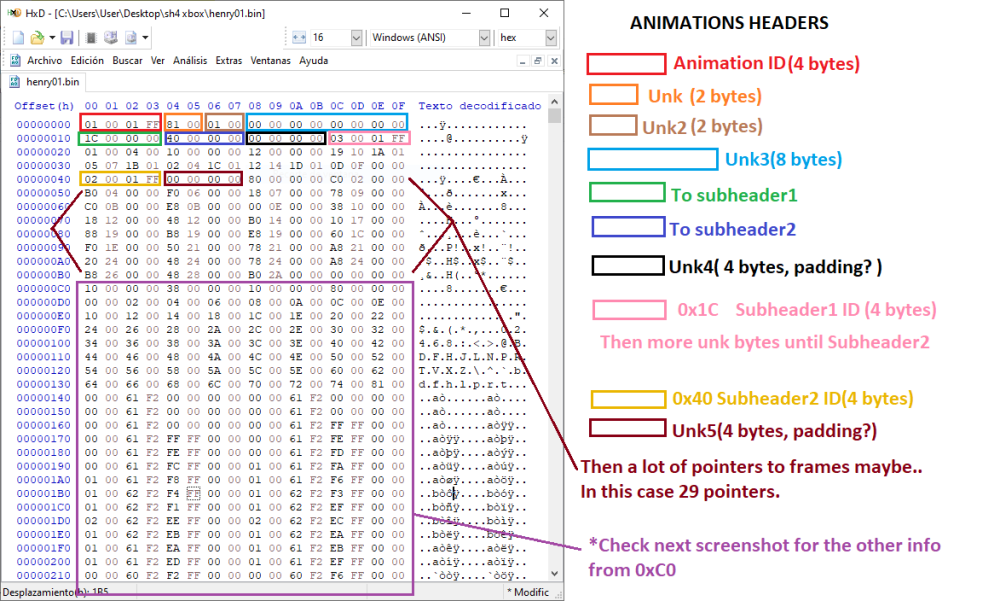Image resolution: width=1000 pixels, height=601 pixels.
Task: Click the document icon left of Archivo
Action: coord(15,60)
